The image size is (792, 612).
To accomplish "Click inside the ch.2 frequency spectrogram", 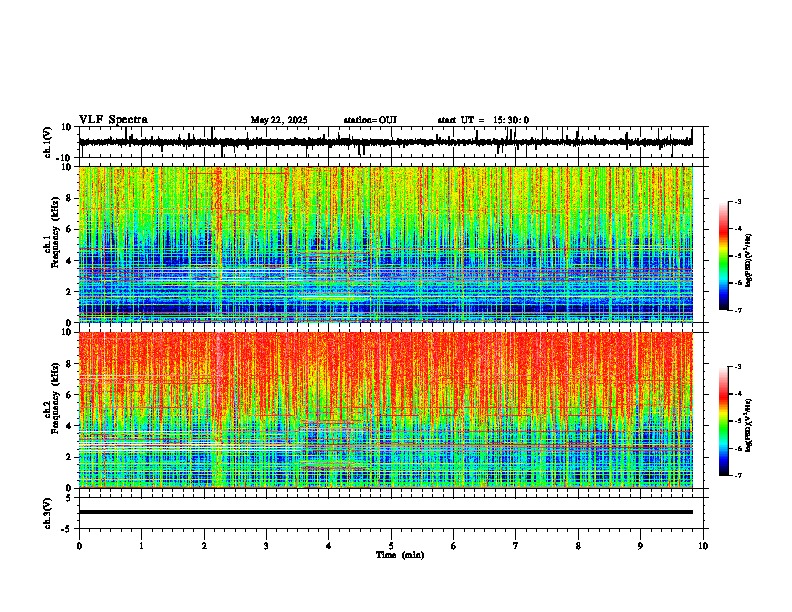I will [x=386, y=410].
